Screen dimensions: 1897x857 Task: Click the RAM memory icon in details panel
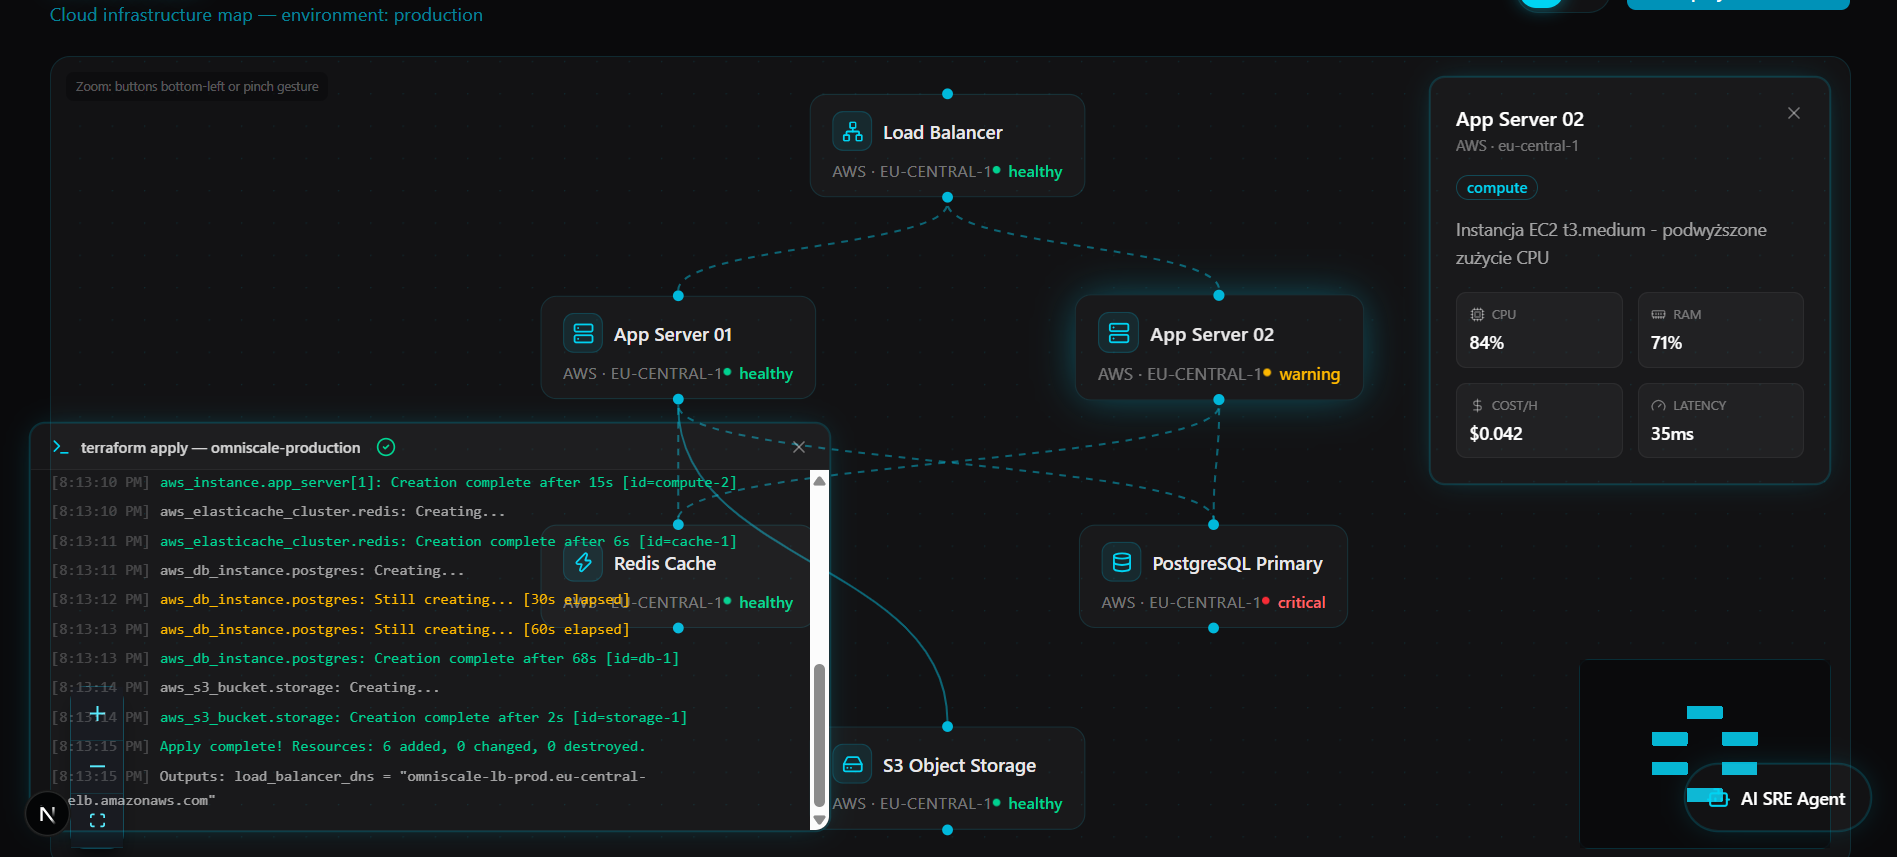(x=1658, y=314)
